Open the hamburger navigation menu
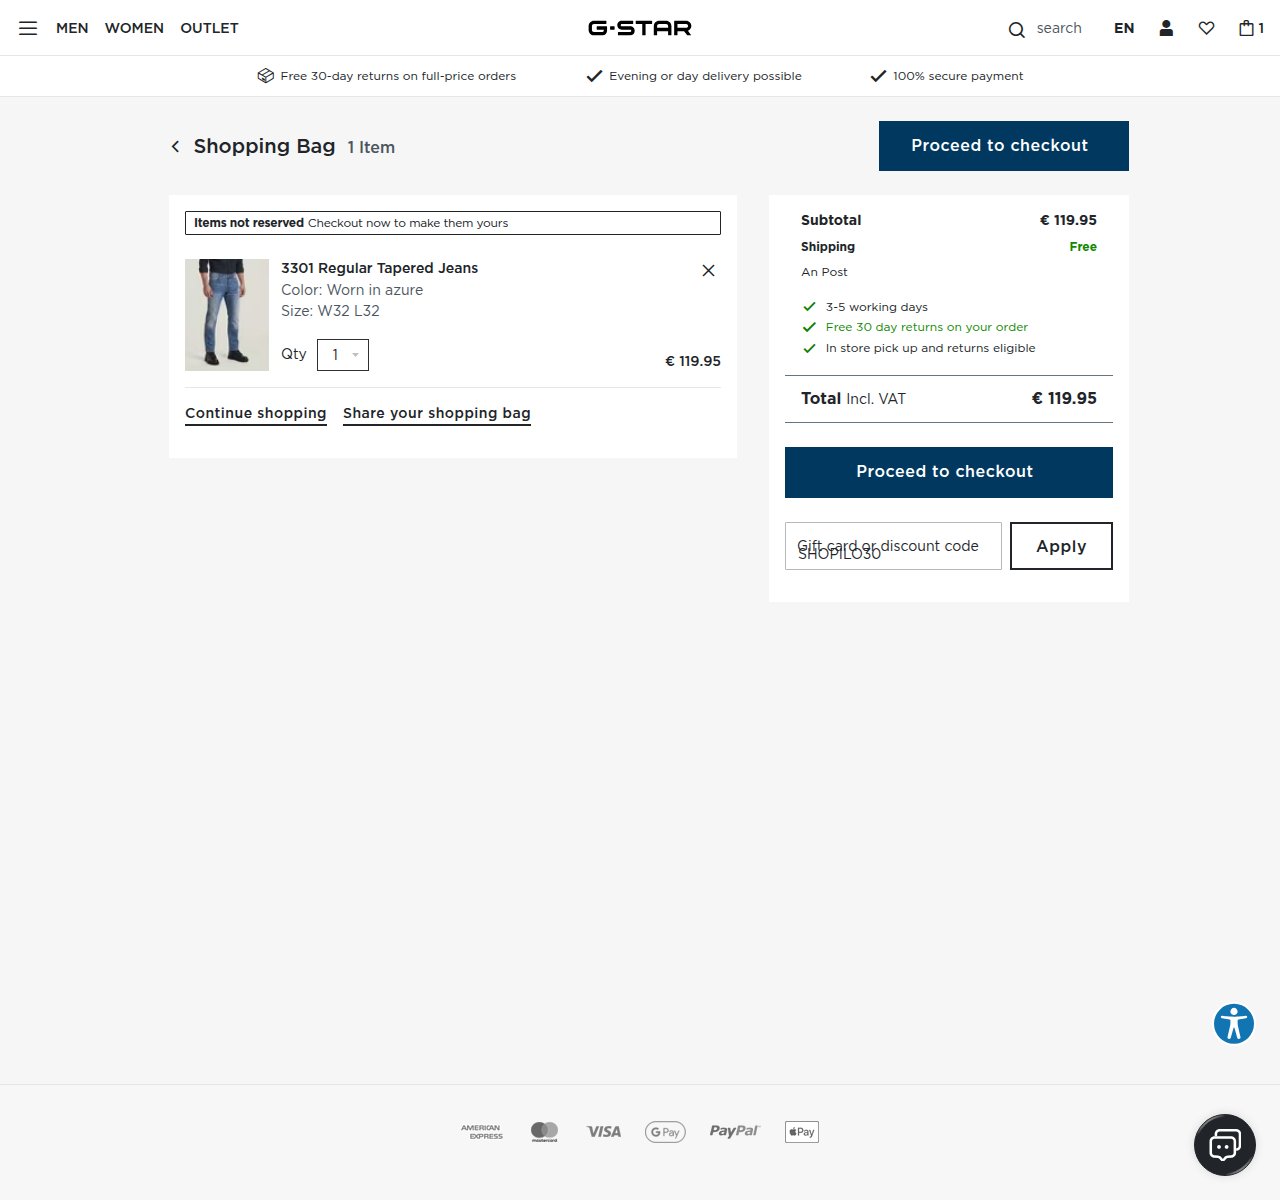 28,28
